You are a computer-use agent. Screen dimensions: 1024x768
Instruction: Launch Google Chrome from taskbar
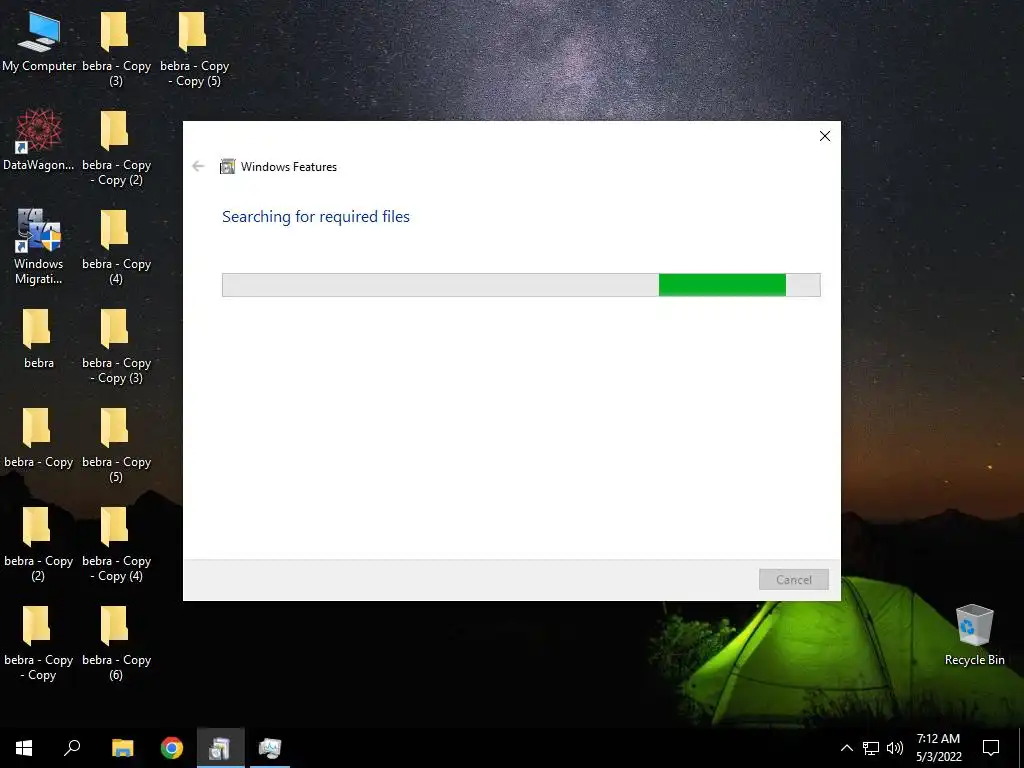[x=172, y=748]
